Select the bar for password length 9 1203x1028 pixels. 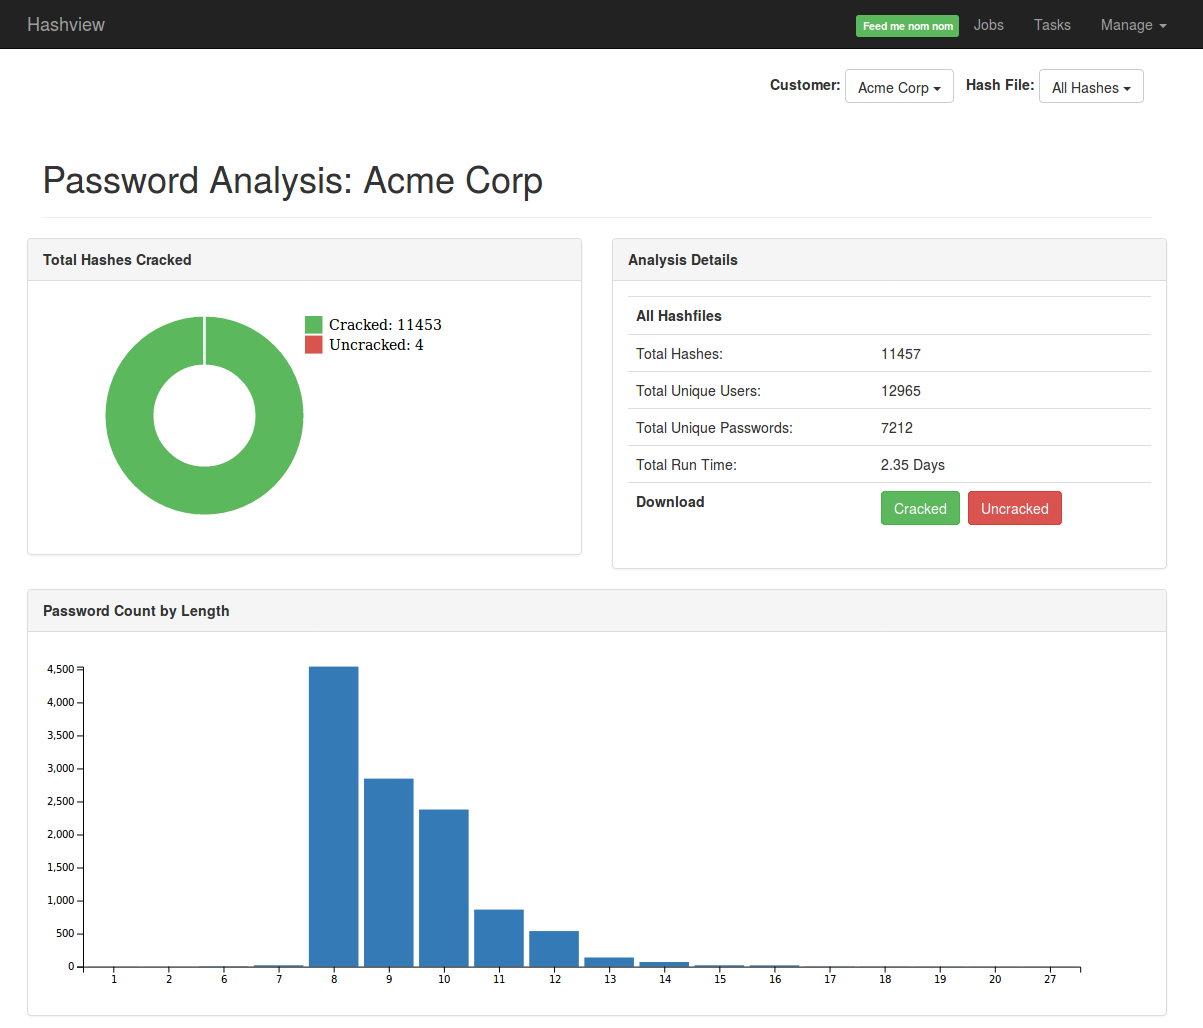[x=389, y=872]
